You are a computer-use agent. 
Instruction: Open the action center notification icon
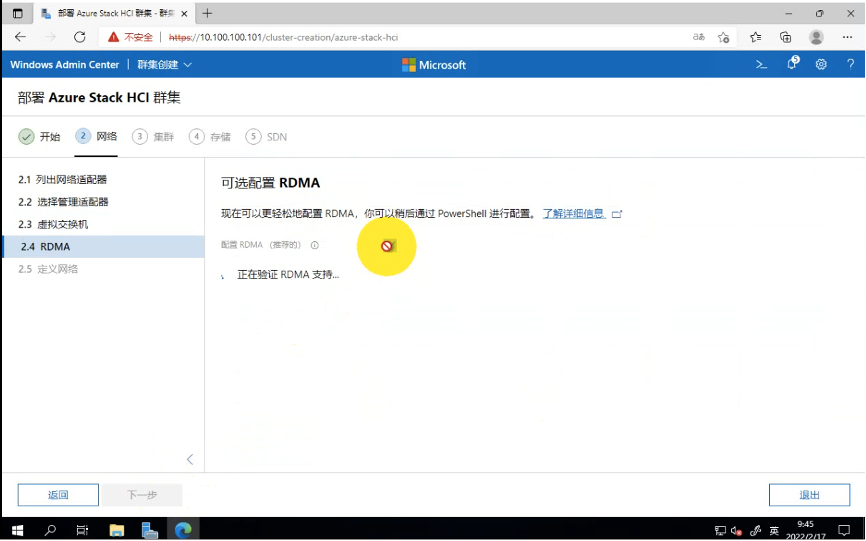coord(844,530)
